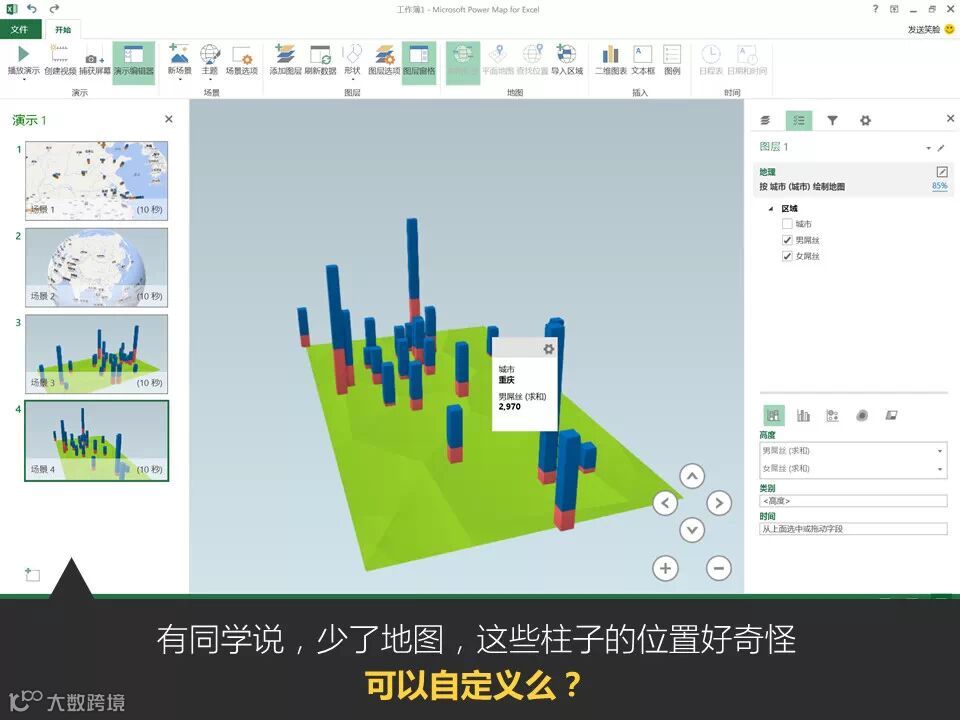
Task: Select the bubble chart type
Action: [x=833, y=416]
